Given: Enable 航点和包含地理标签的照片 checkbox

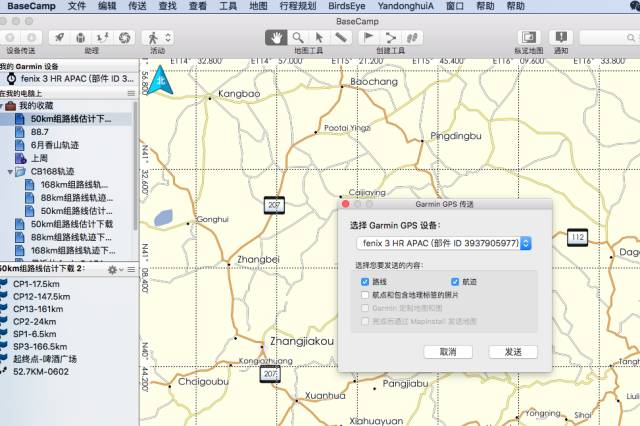Looking at the screenshot, I should [365, 295].
